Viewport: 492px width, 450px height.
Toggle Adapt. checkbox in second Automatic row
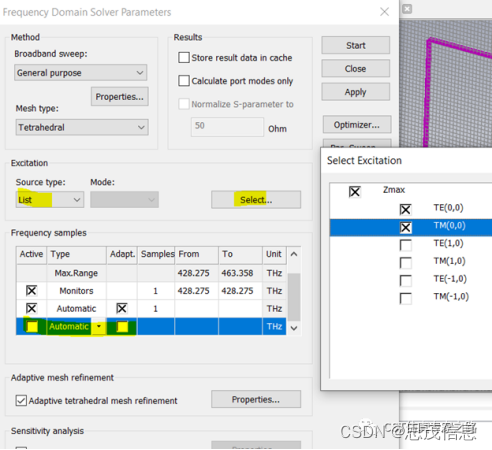(x=122, y=308)
